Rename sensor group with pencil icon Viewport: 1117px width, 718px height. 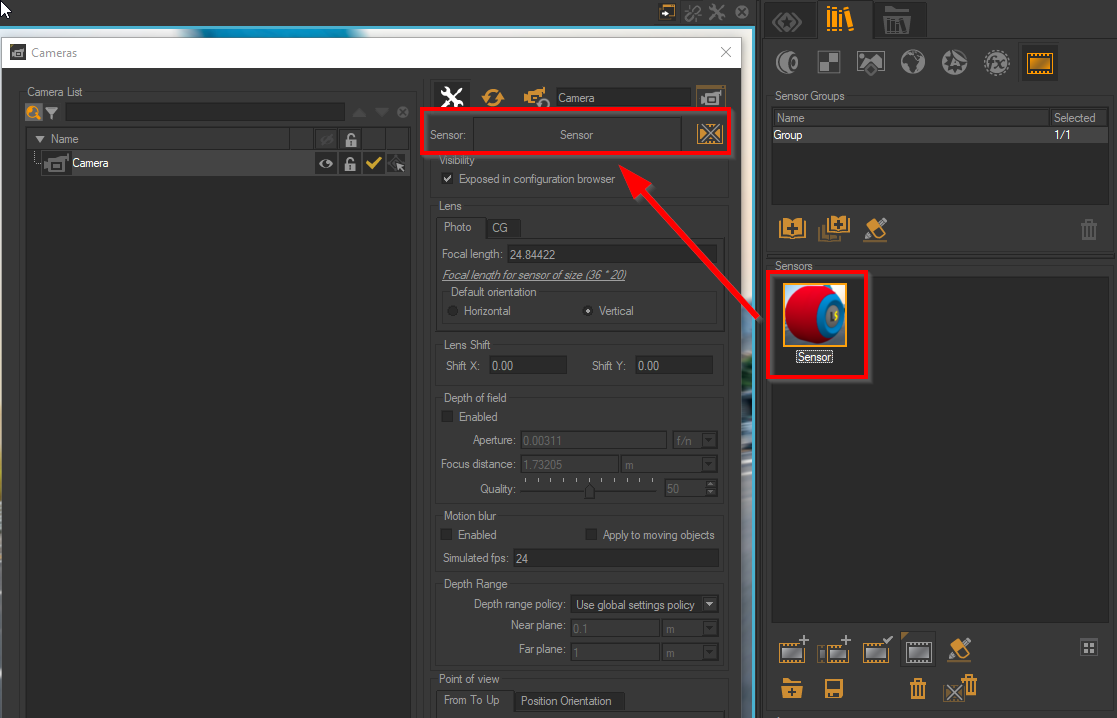tap(876, 229)
